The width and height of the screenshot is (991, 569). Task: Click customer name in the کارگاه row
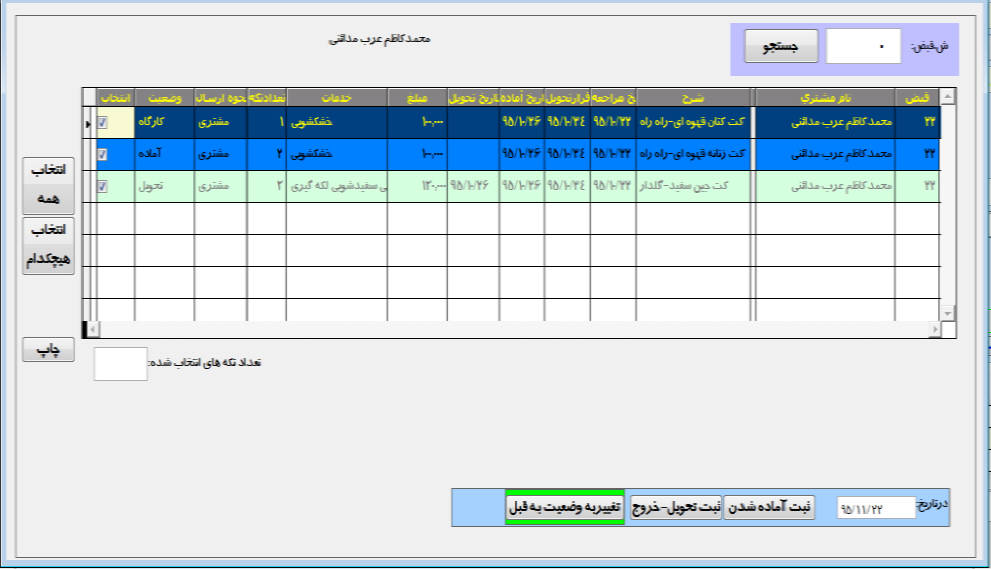pos(825,123)
